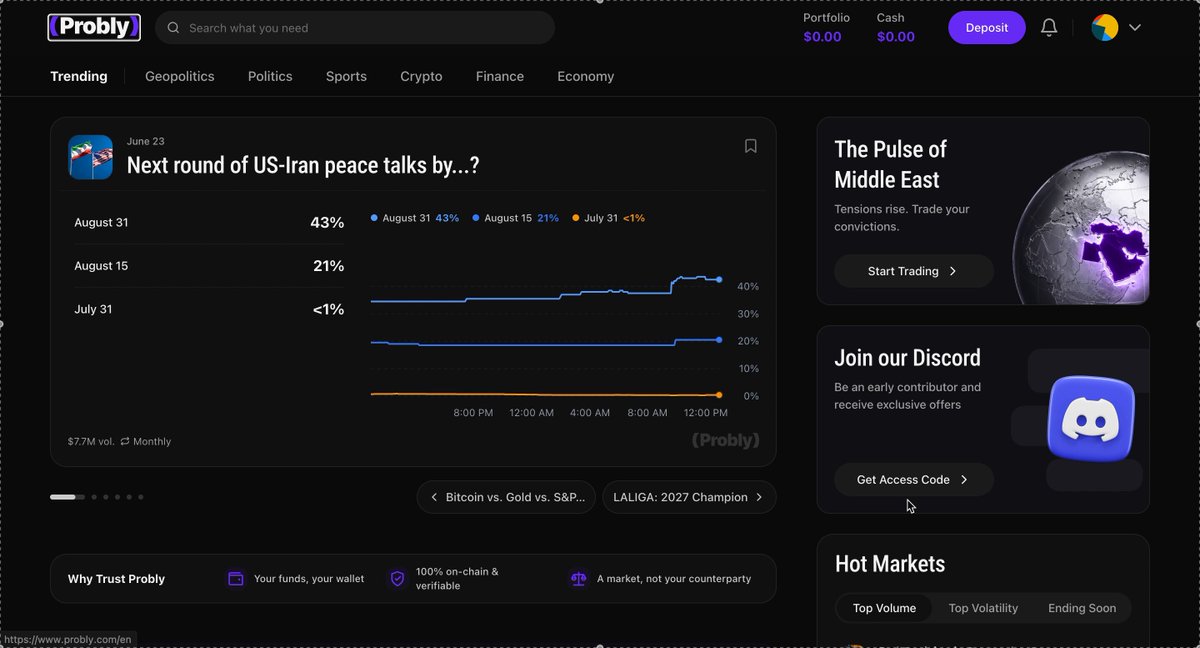This screenshot has height=648, width=1200.
Task: Click the scales icon beside 'A market, not your counterparty'
Action: tap(578, 578)
